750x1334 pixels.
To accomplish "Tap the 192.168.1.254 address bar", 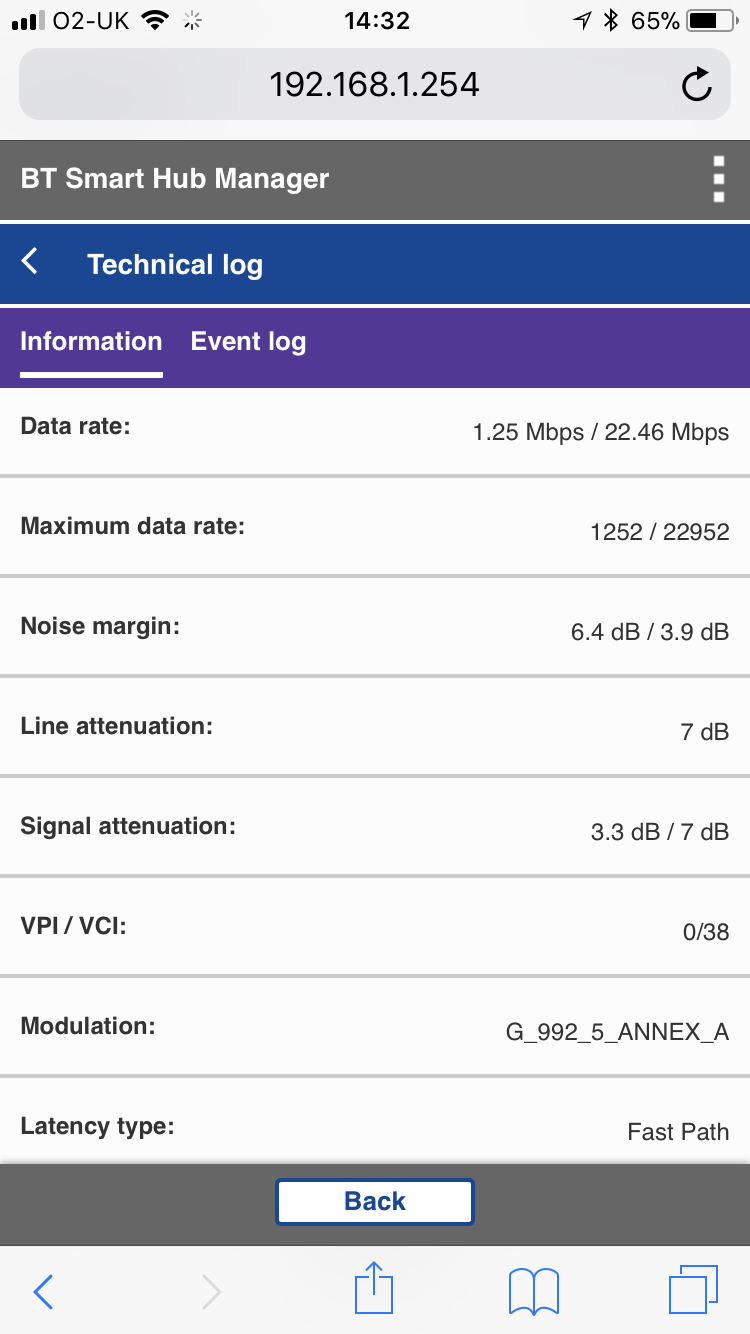I will pos(374,85).
